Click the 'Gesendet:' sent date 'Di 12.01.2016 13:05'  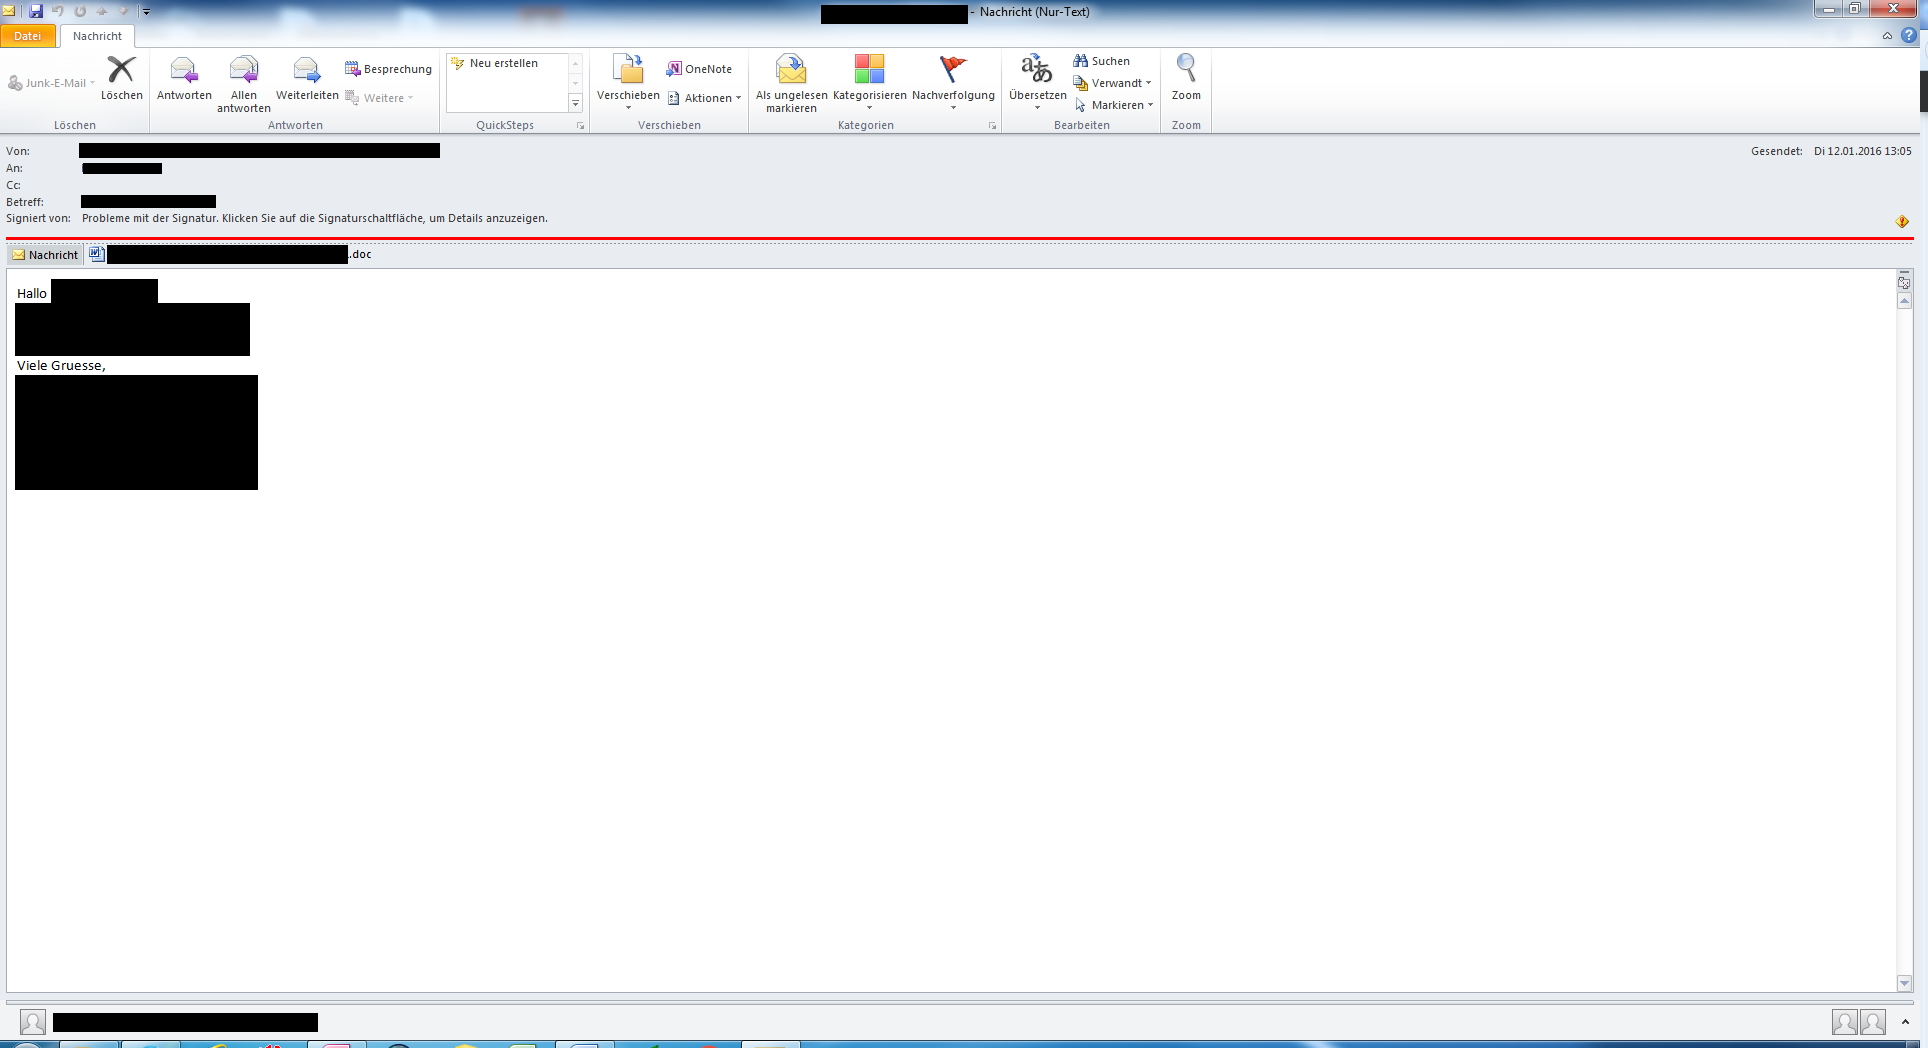(1862, 151)
